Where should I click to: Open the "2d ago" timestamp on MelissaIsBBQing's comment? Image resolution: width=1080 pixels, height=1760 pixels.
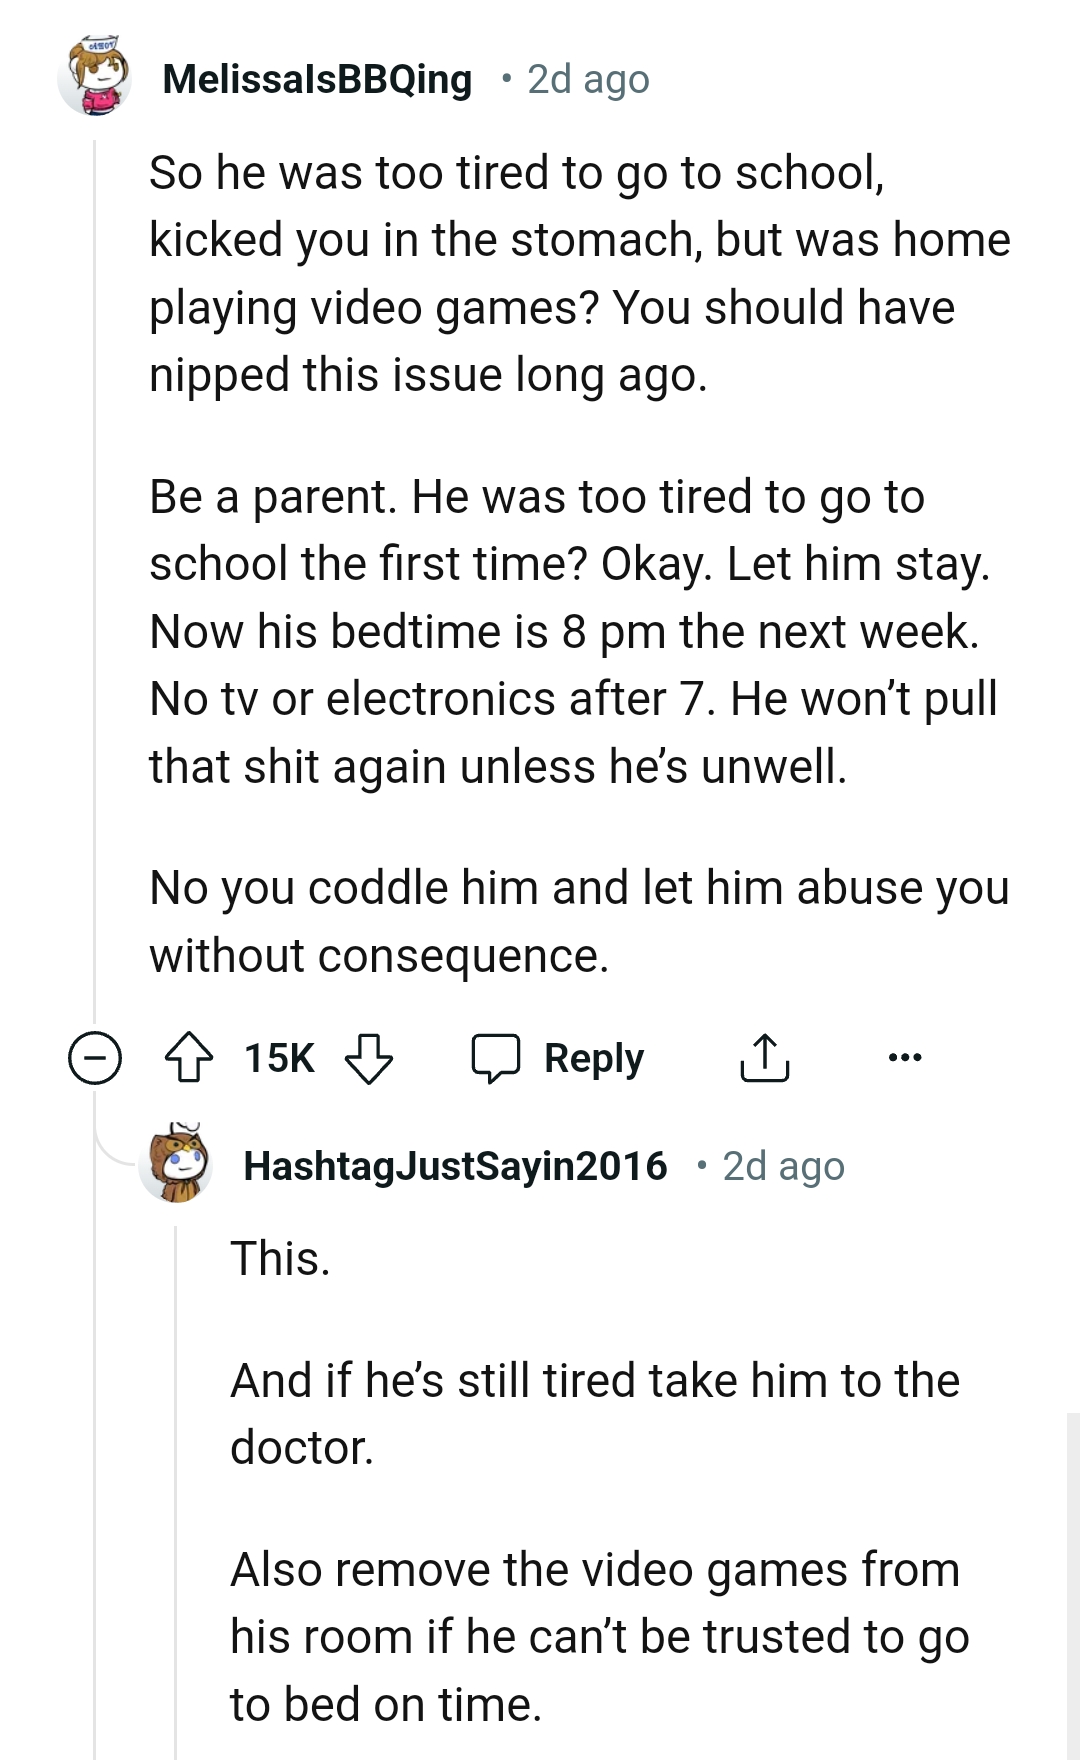588,79
